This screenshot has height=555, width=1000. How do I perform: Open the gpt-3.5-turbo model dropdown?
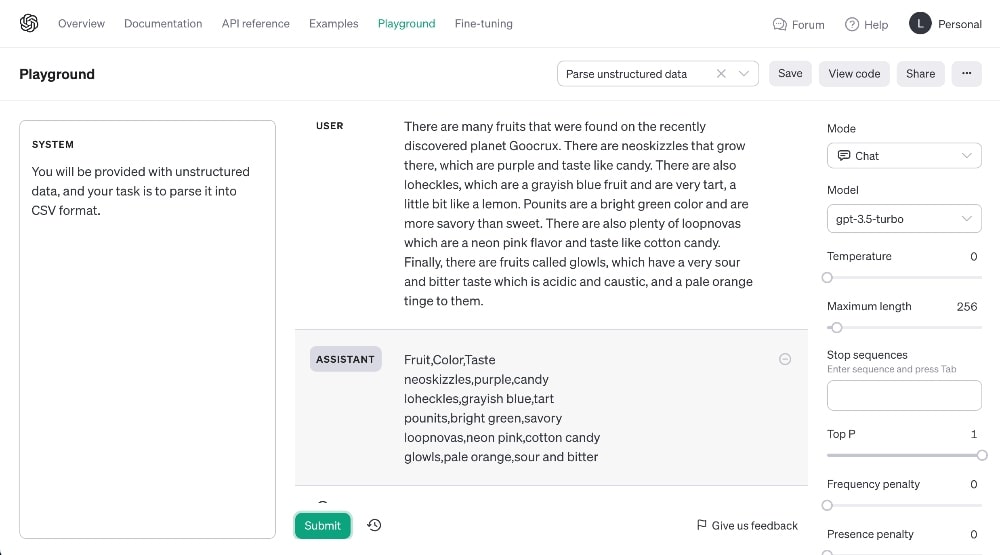(x=904, y=219)
